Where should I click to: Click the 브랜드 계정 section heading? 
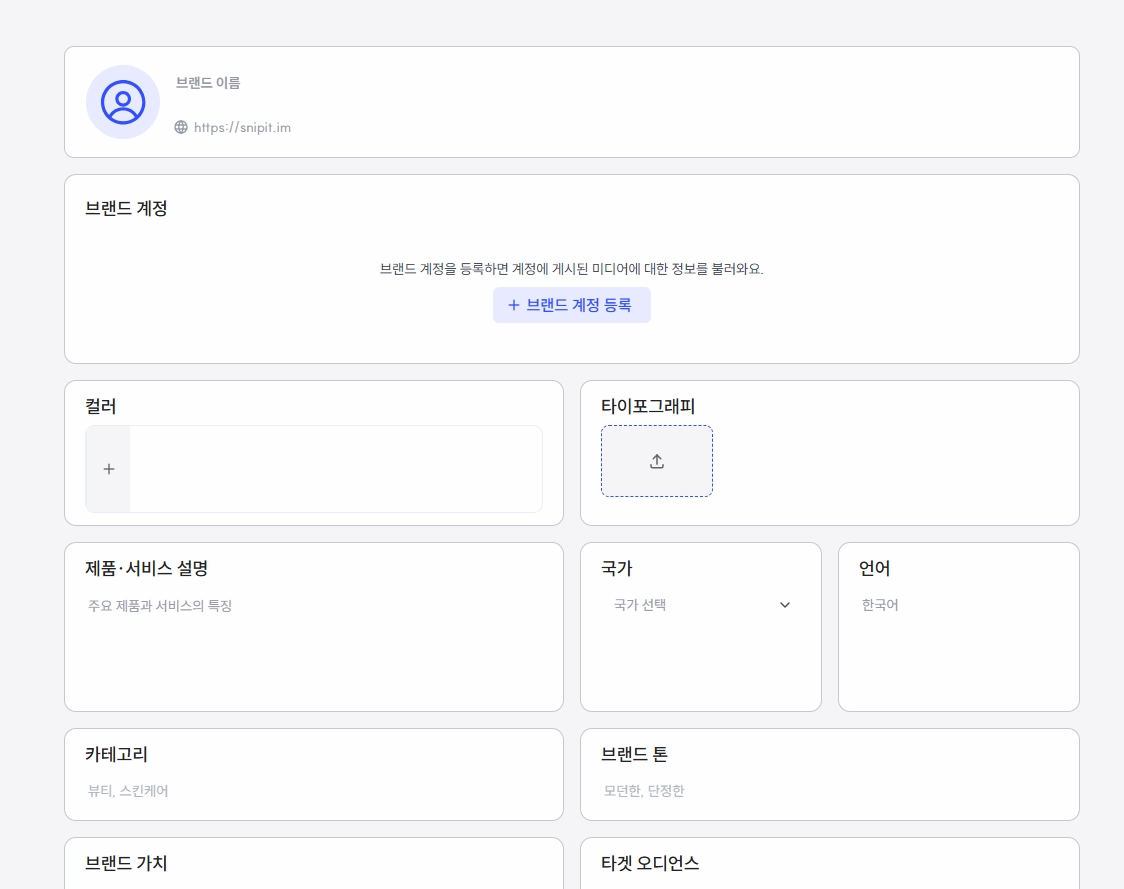[126, 208]
